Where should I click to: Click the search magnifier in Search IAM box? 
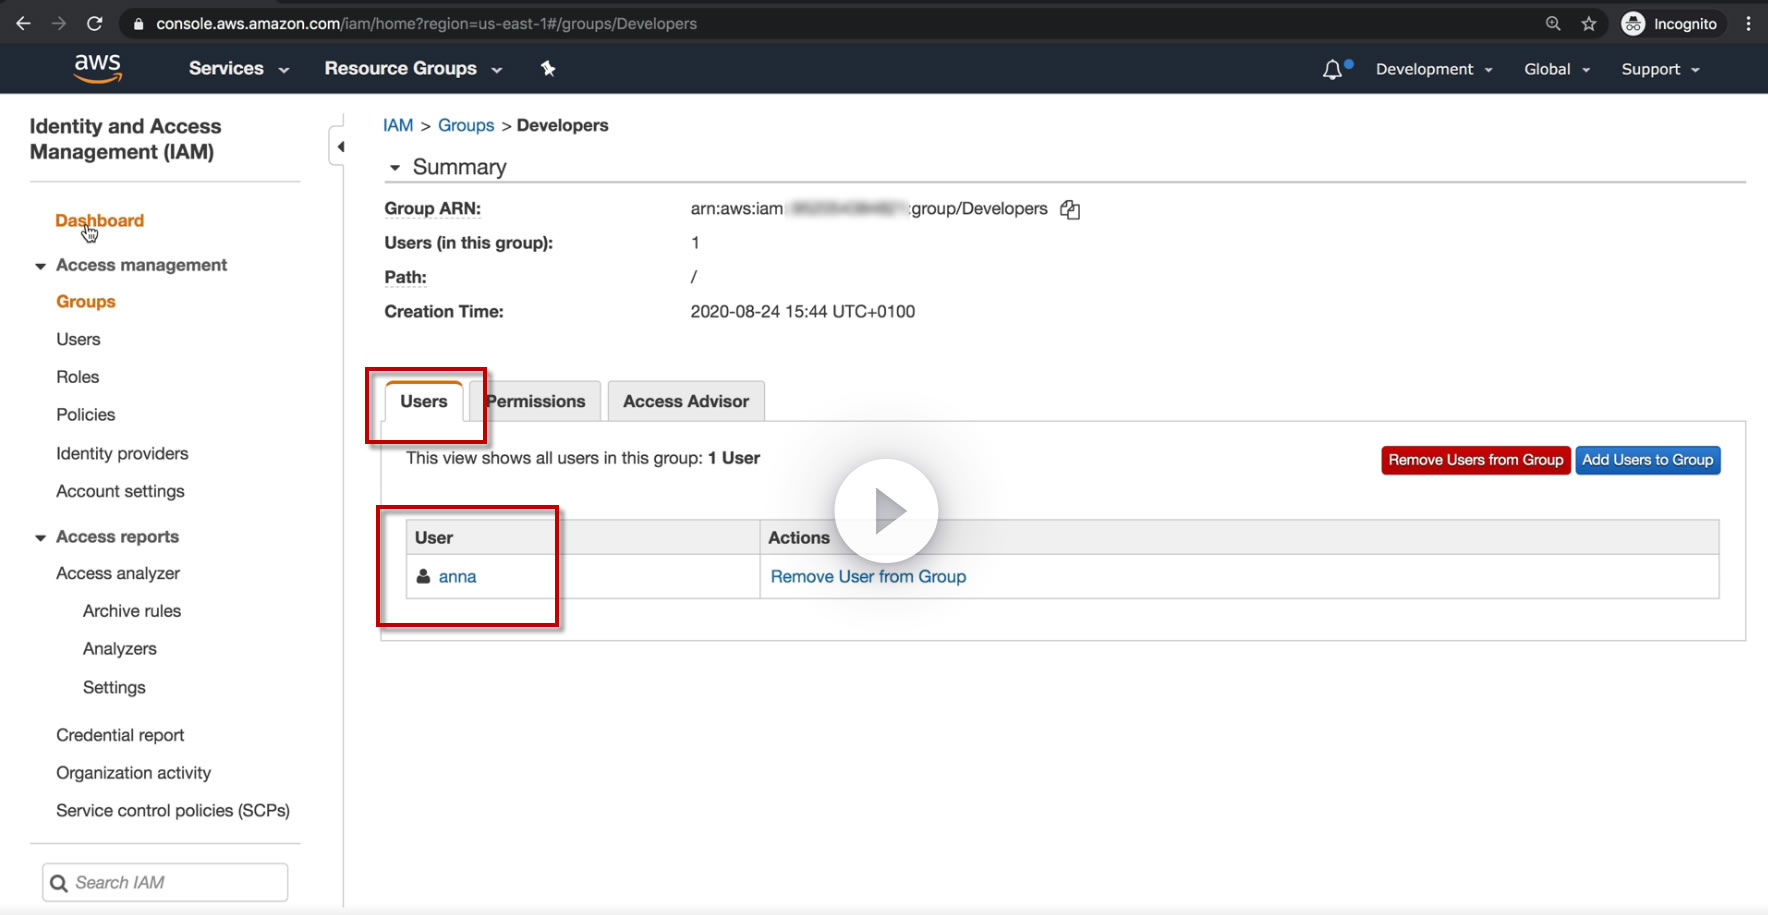click(x=59, y=883)
